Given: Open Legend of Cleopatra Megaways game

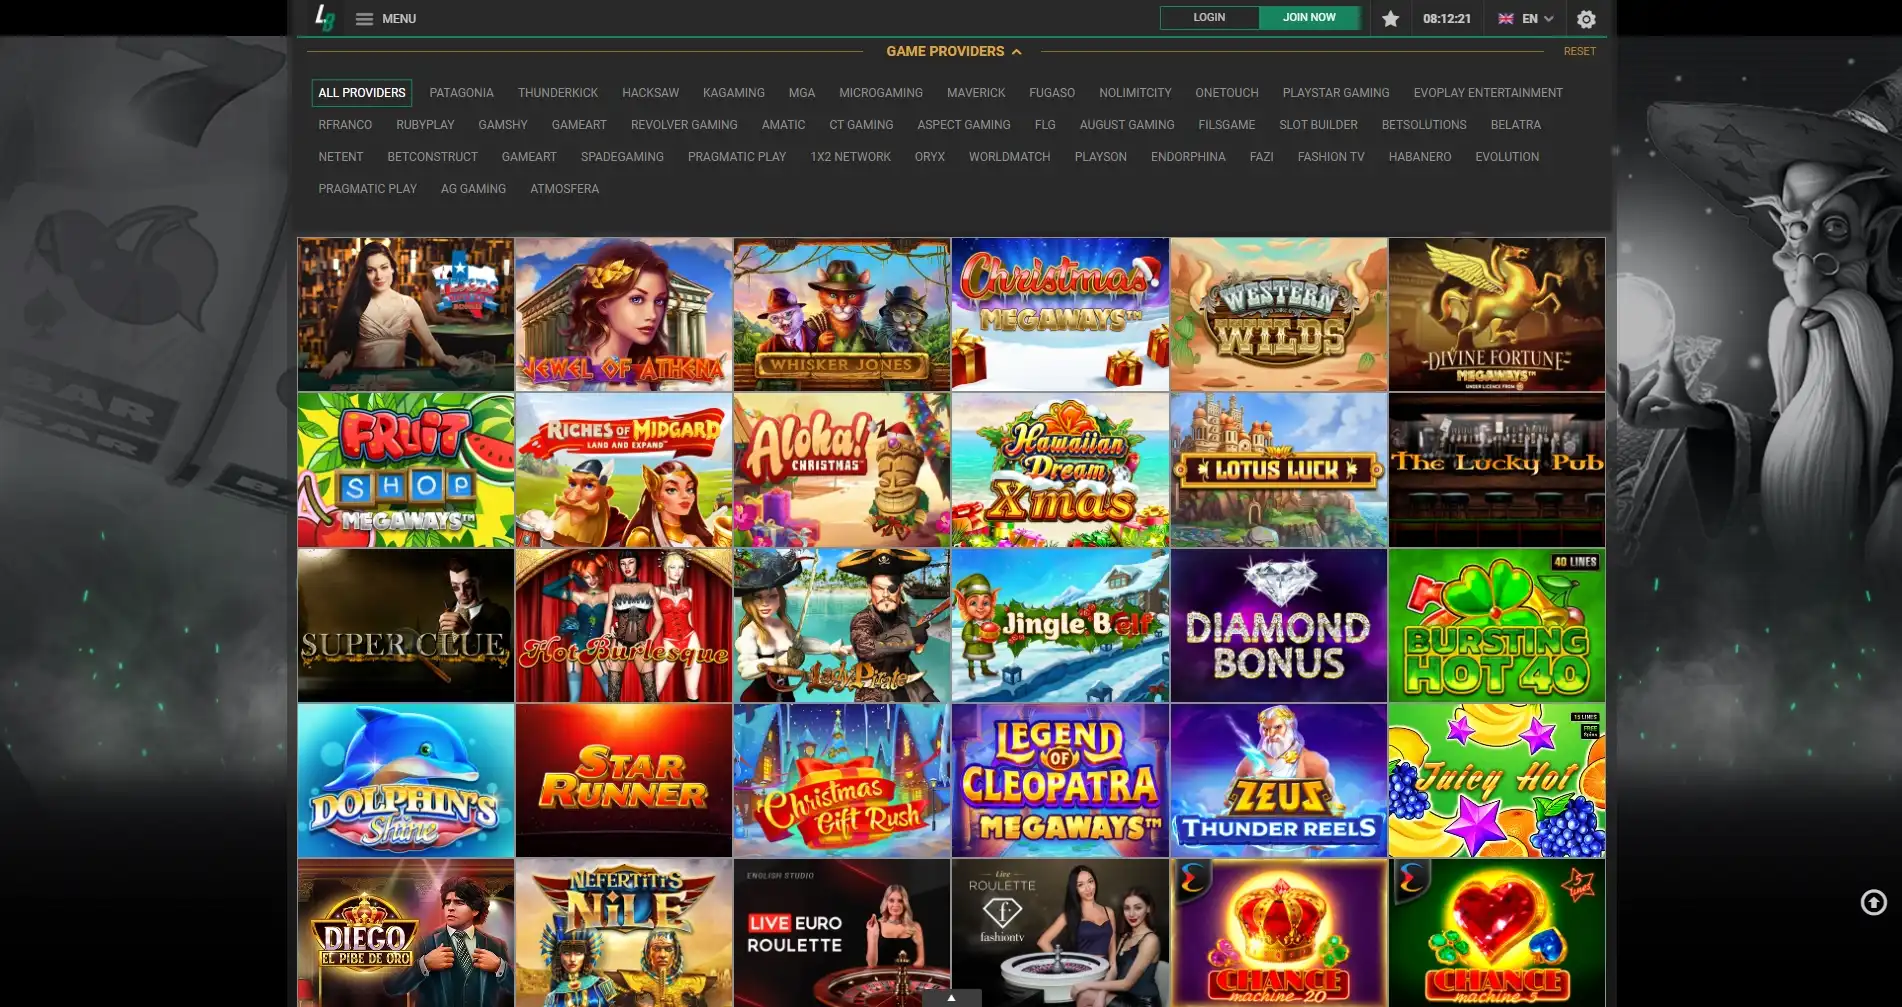Looking at the screenshot, I should 1060,780.
